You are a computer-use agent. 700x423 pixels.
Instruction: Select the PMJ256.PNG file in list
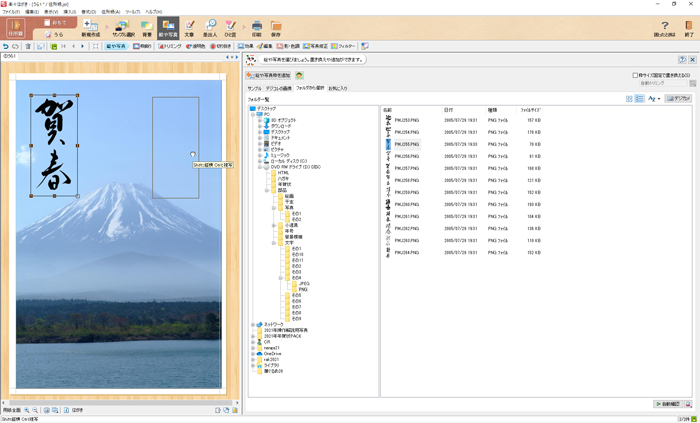click(406, 156)
